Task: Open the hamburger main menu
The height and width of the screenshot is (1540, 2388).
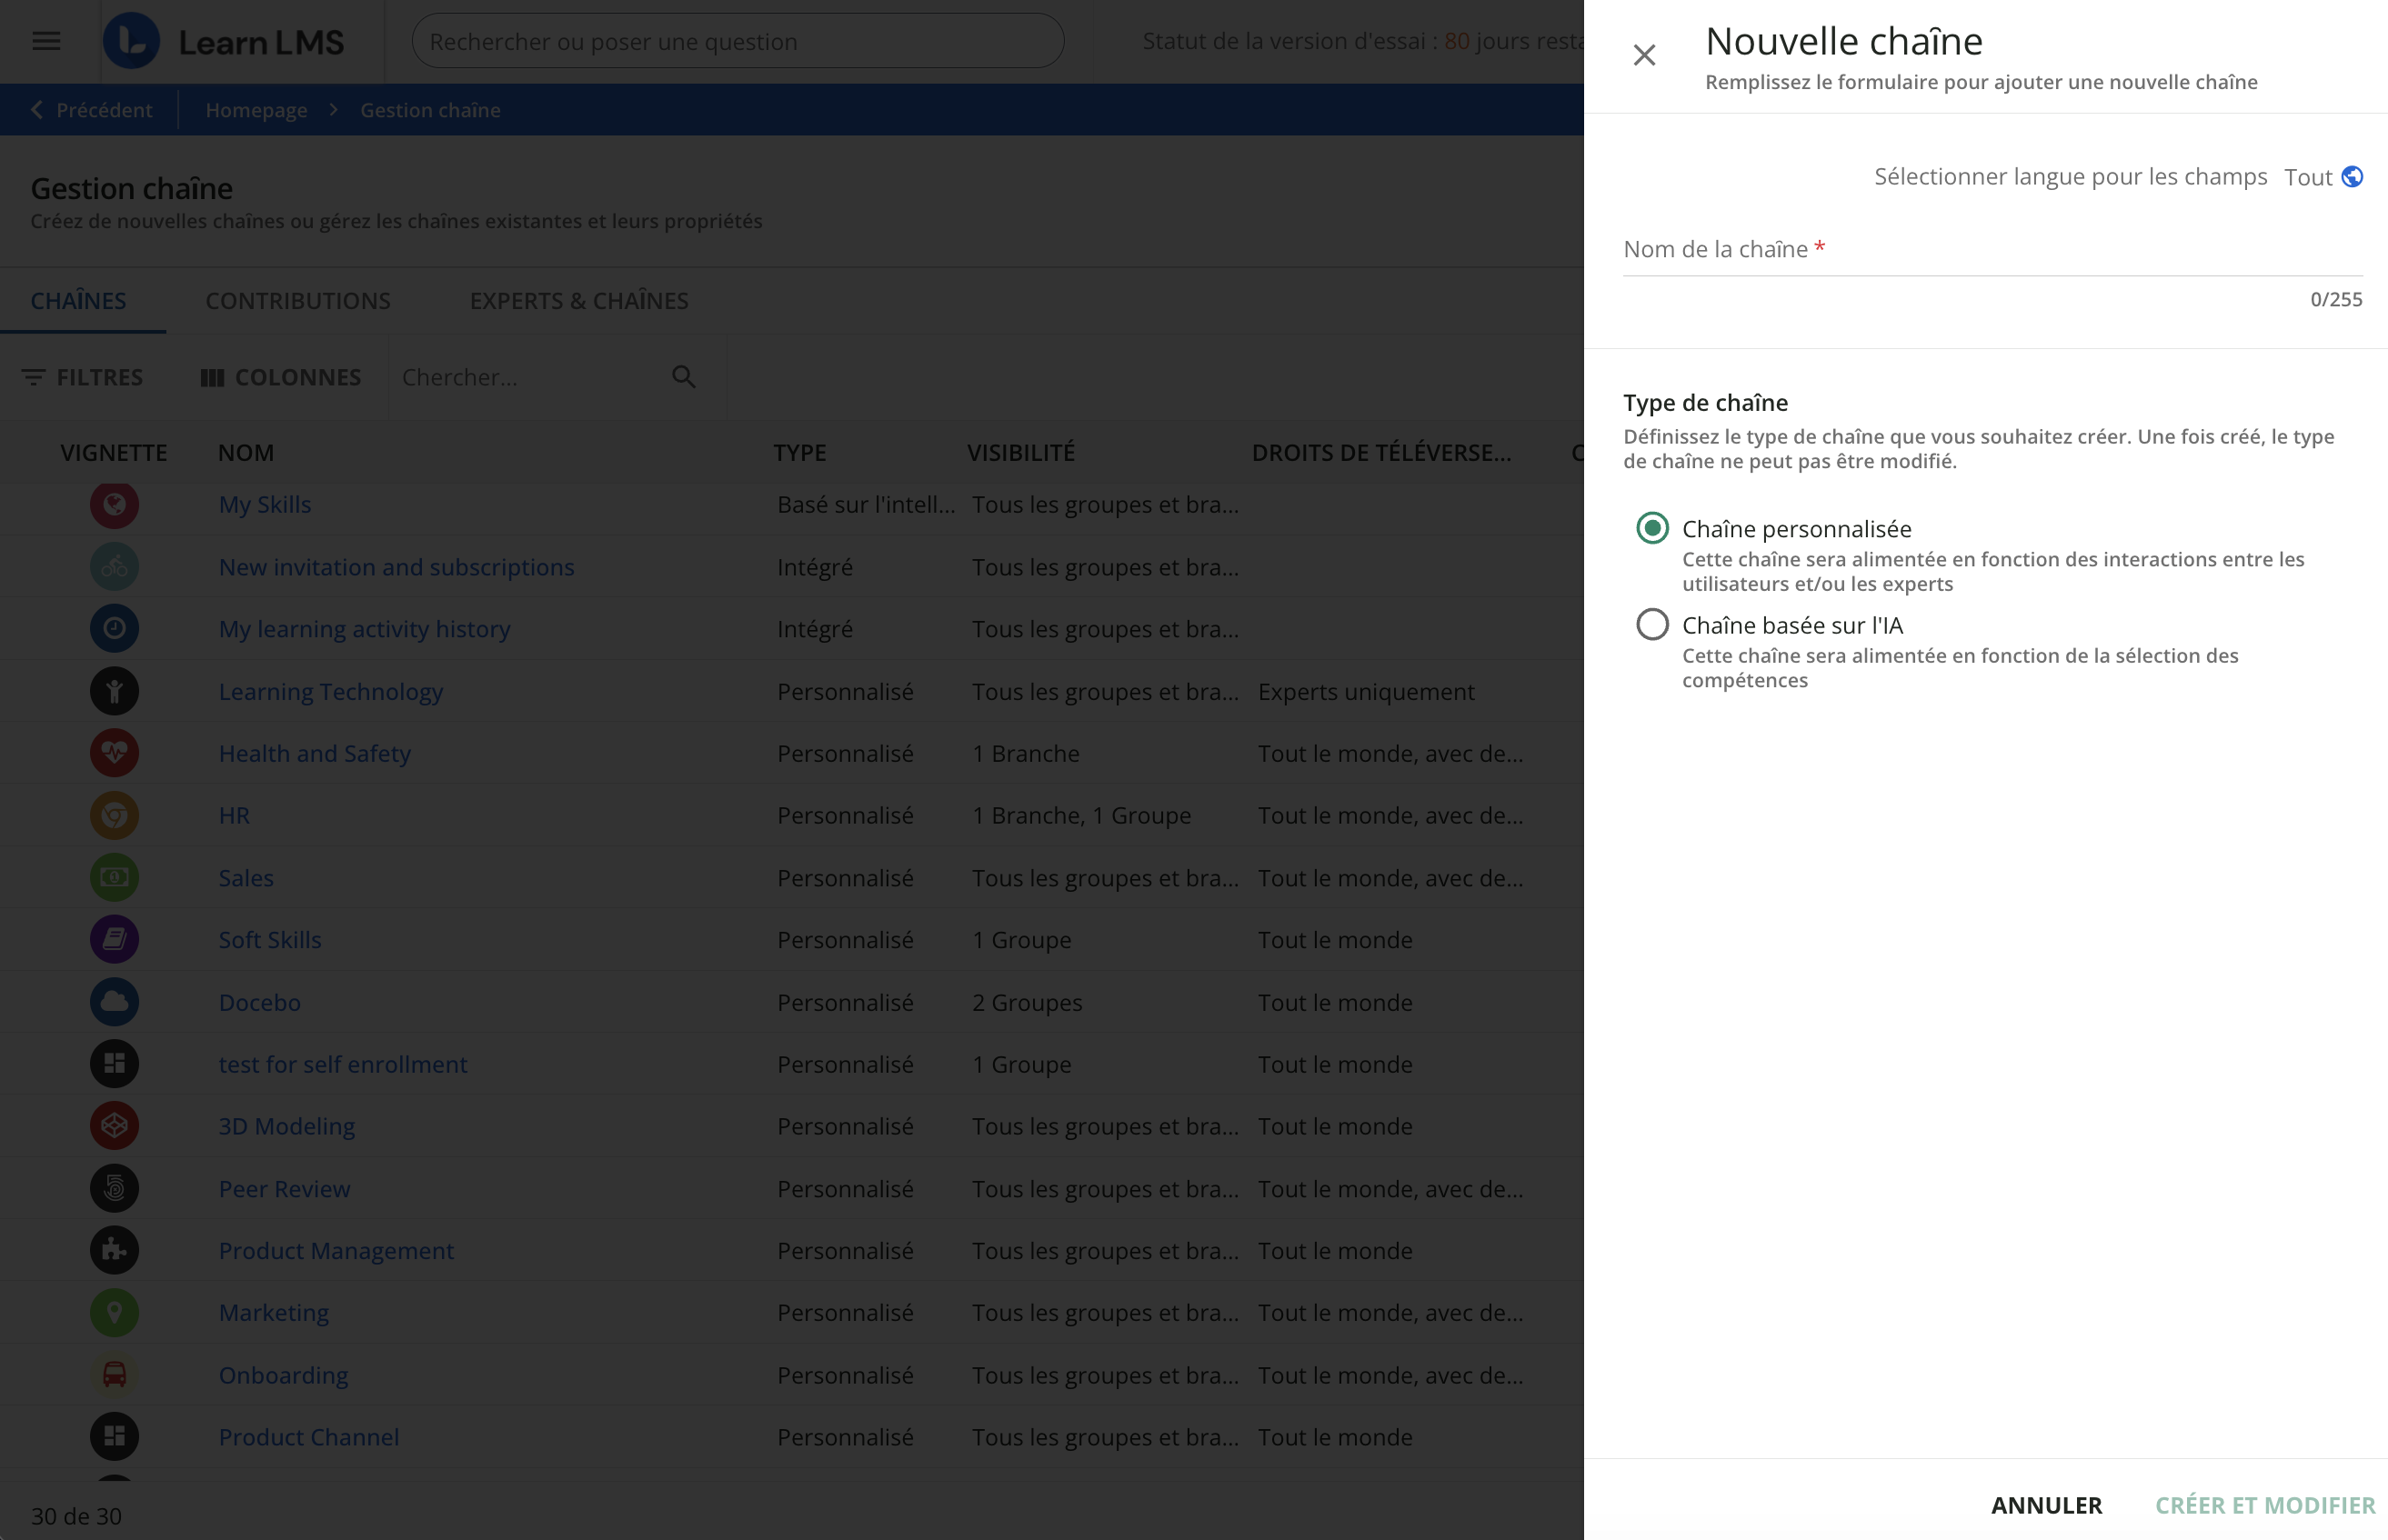Action: pyautogui.click(x=46, y=41)
